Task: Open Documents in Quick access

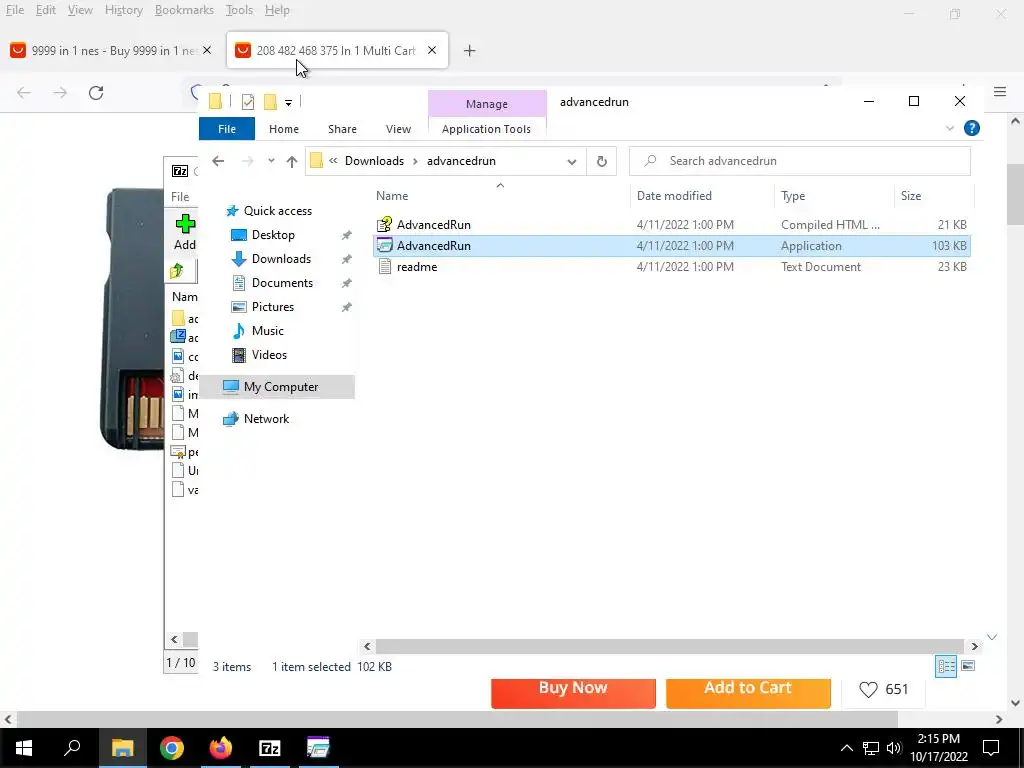Action: click(282, 283)
